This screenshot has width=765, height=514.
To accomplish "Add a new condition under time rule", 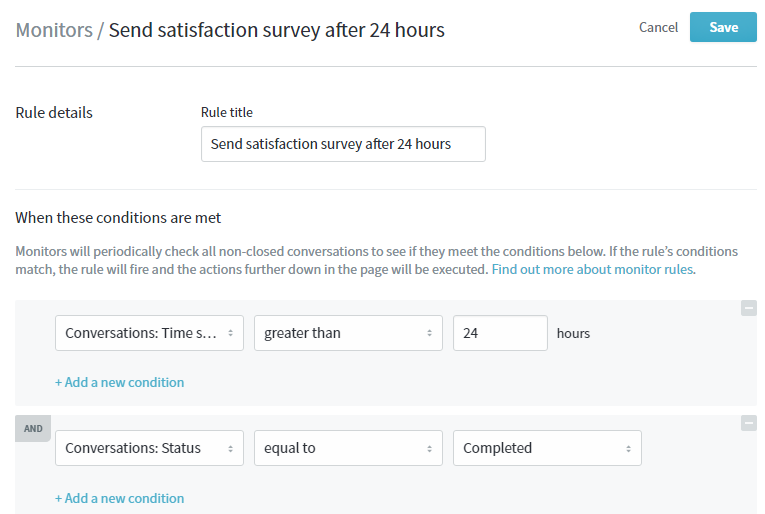I will (120, 382).
